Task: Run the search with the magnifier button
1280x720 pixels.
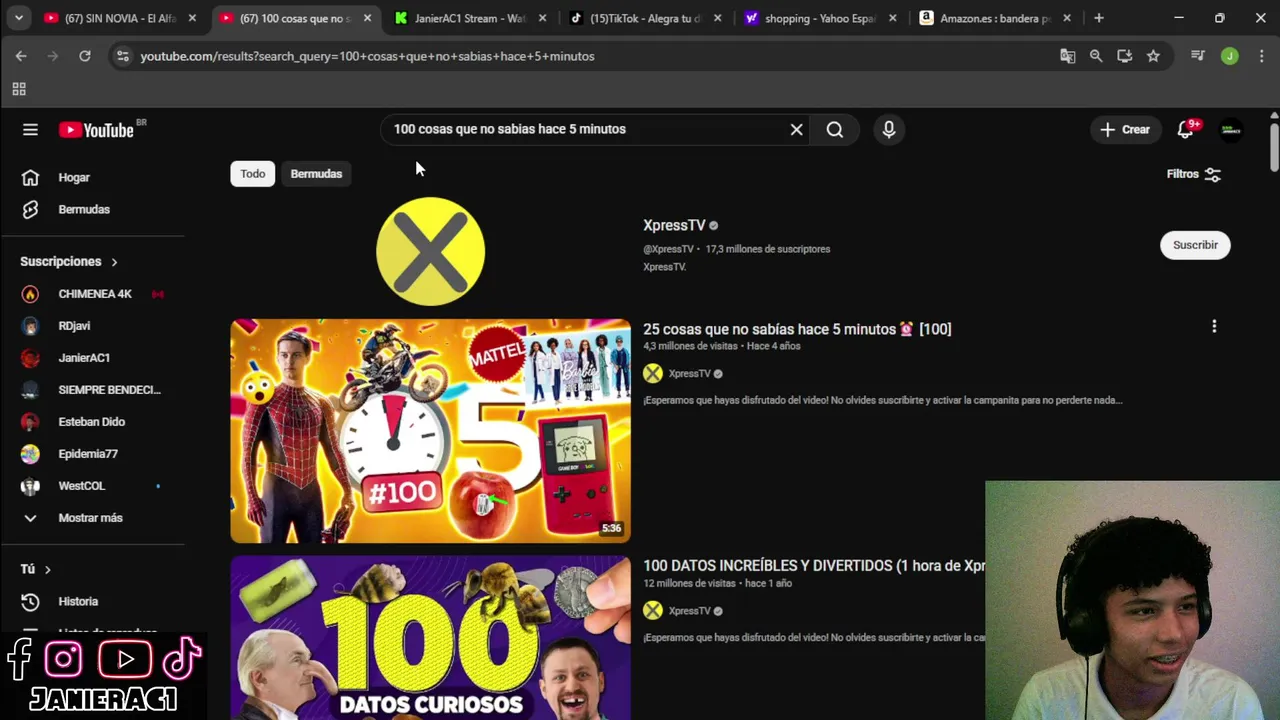Action: coord(835,129)
